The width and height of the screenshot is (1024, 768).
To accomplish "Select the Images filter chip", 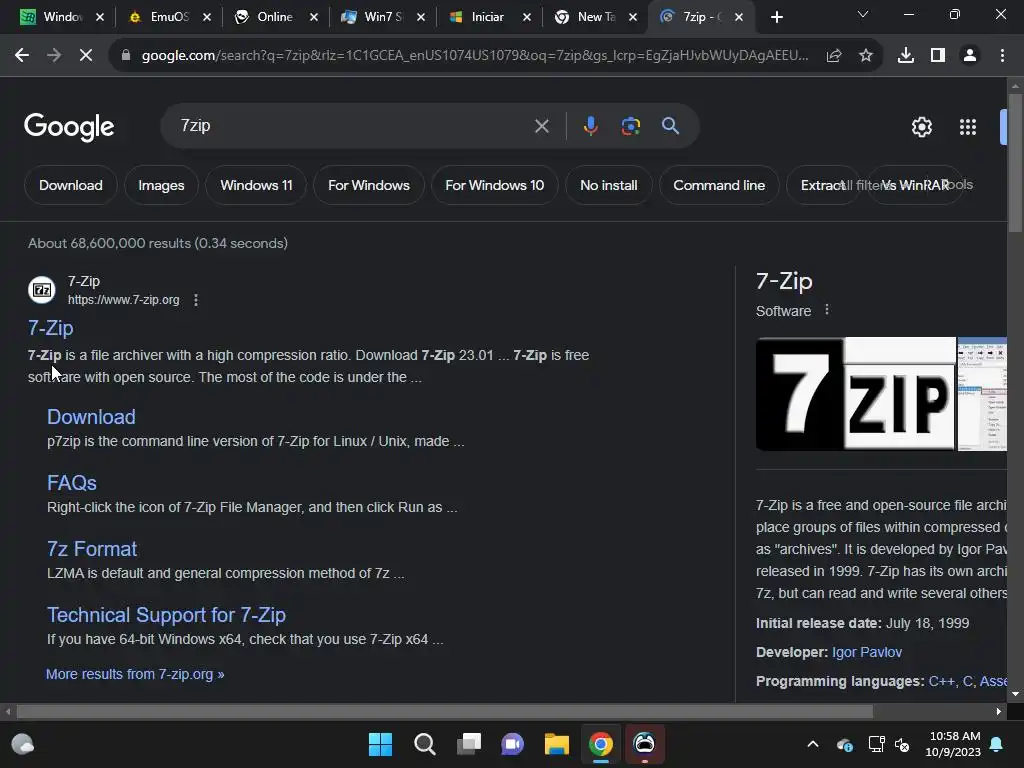I will [161, 185].
